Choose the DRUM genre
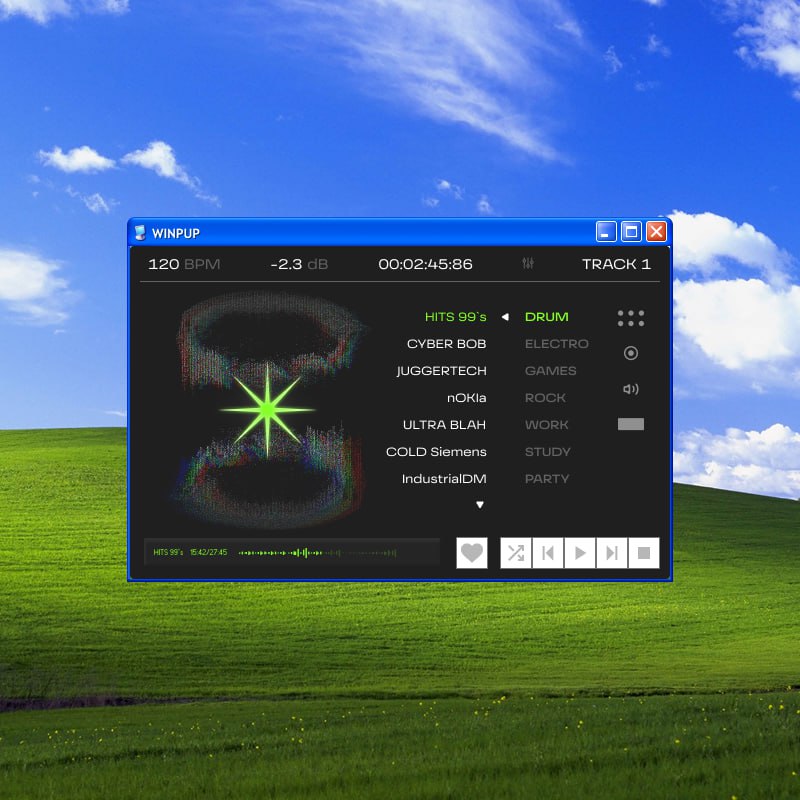800x800 pixels. pyautogui.click(x=546, y=317)
